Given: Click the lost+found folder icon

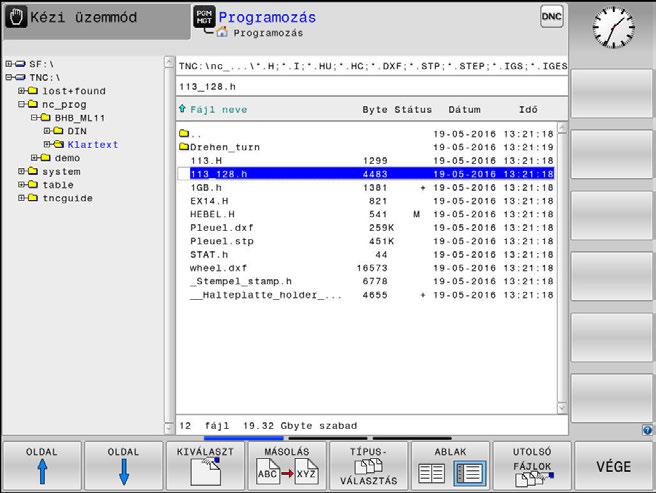Looking at the screenshot, I should pos(33,90).
